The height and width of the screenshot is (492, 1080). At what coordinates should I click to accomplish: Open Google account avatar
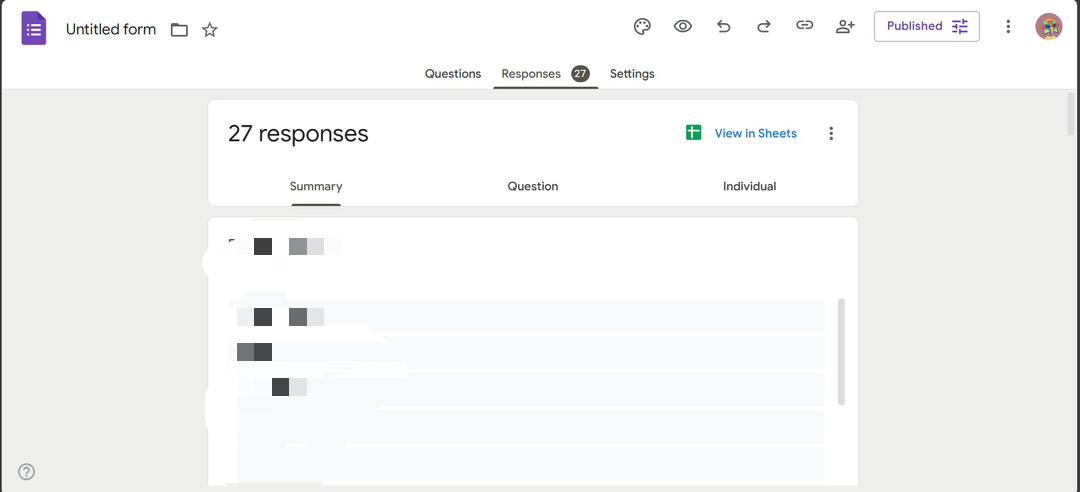[x=1048, y=26]
